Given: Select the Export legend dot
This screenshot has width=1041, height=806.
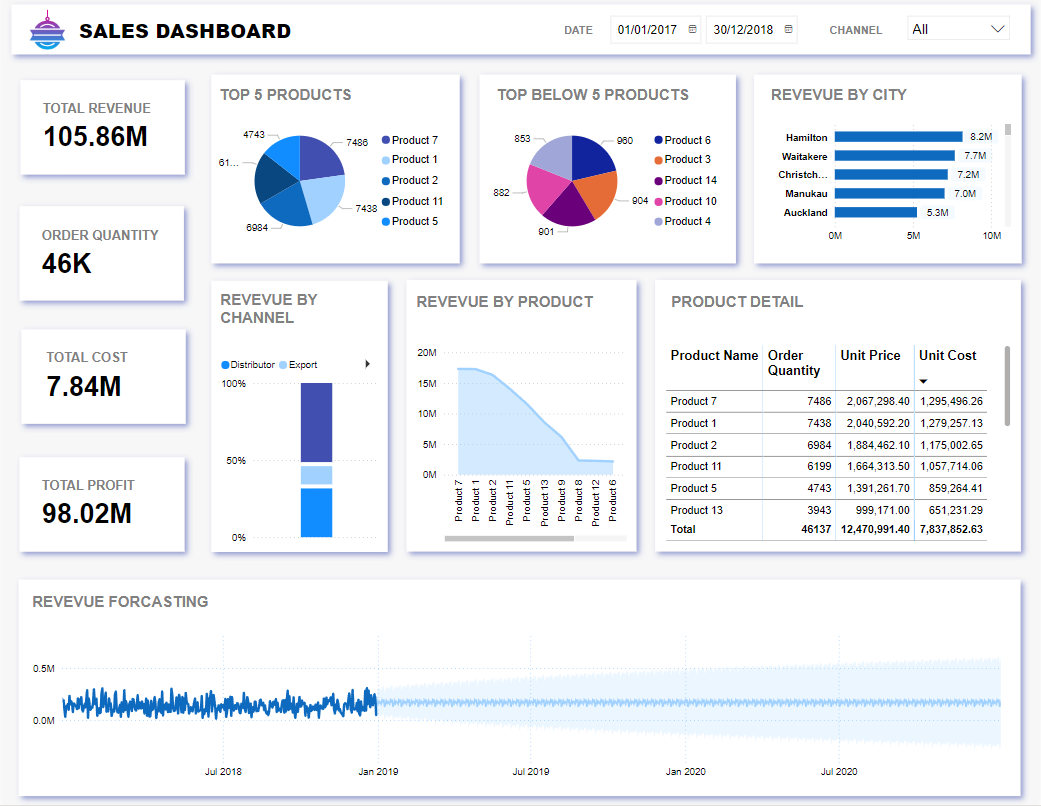Looking at the screenshot, I should click(x=284, y=365).
